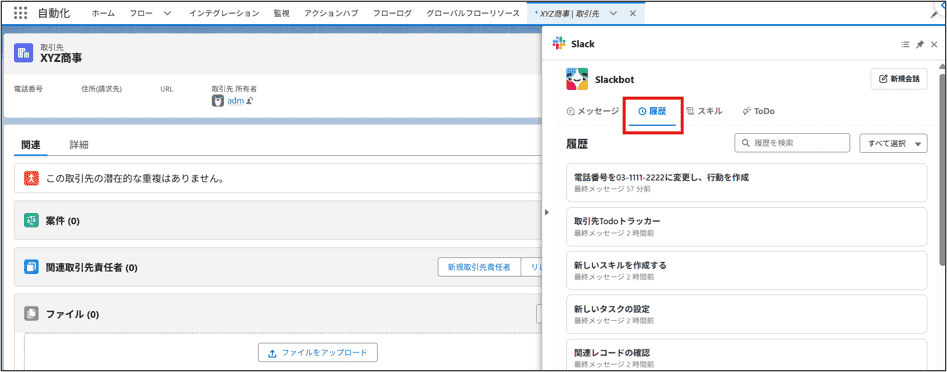Click the 新規会話 button

coord(899,79)
